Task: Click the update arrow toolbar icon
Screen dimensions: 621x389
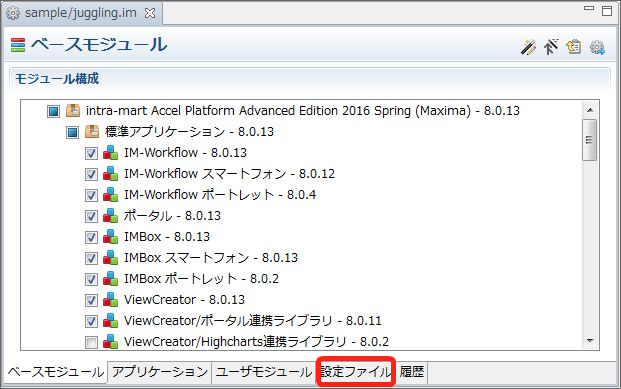Action: pos(551,47)
